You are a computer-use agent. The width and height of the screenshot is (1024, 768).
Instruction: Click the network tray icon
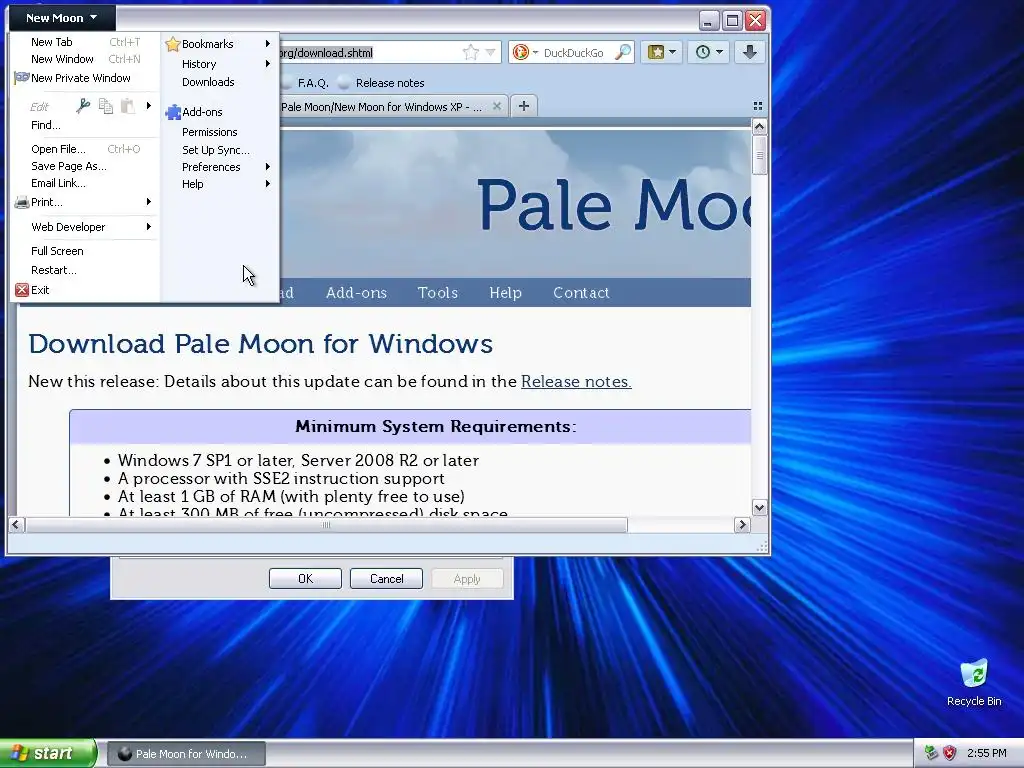click(x=931, y=753)
